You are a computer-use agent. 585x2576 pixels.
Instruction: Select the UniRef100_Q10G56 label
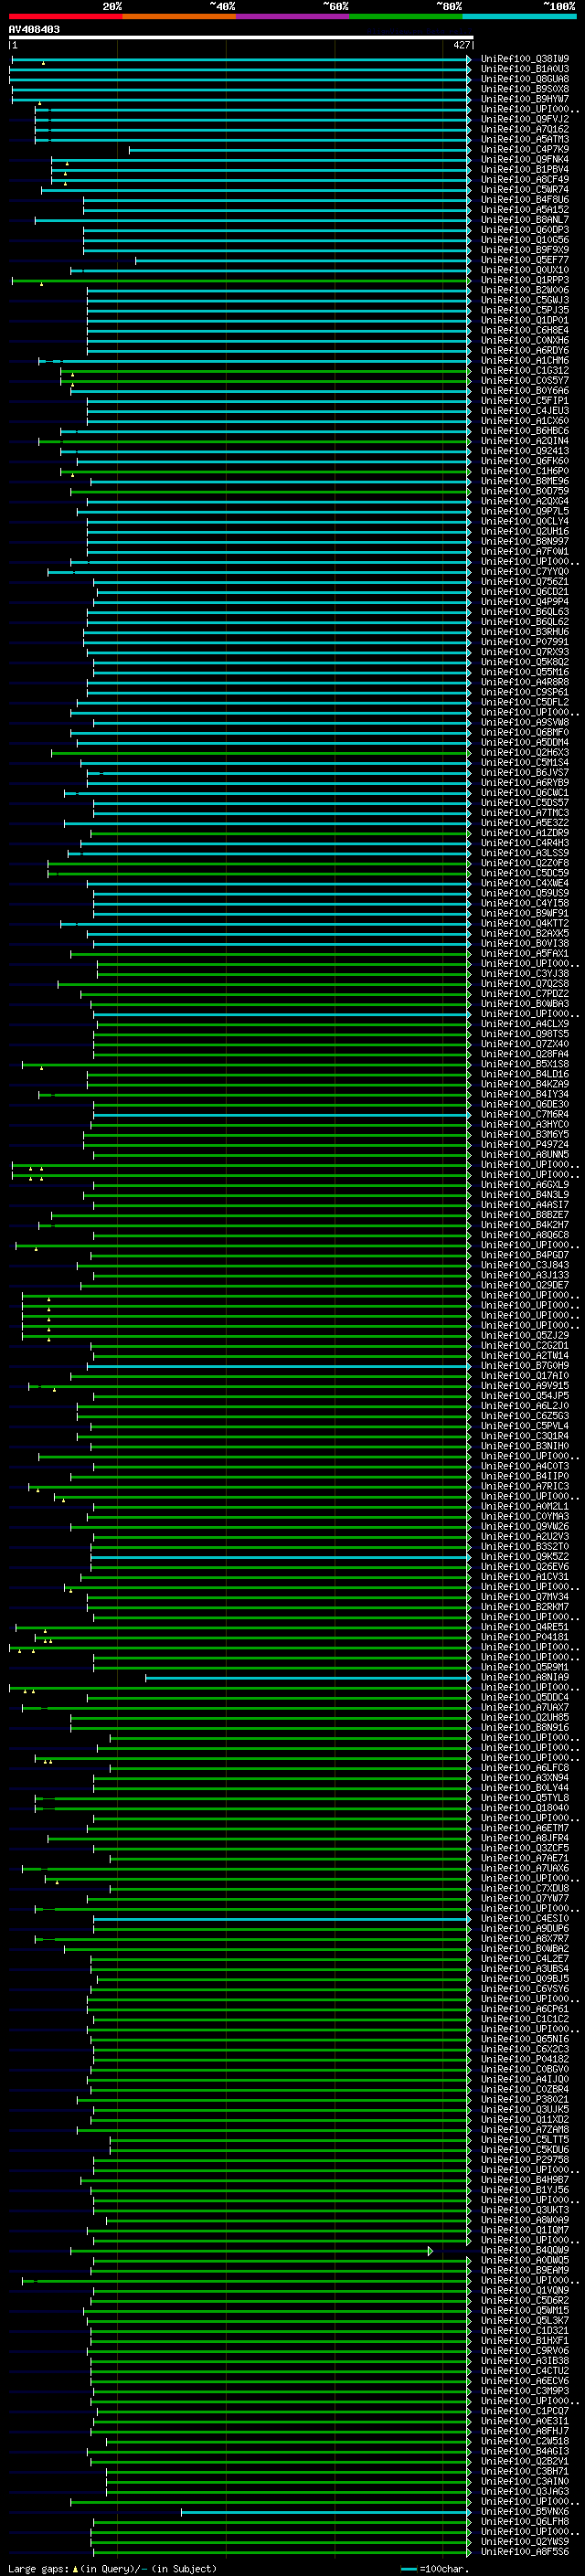point(525,240)
